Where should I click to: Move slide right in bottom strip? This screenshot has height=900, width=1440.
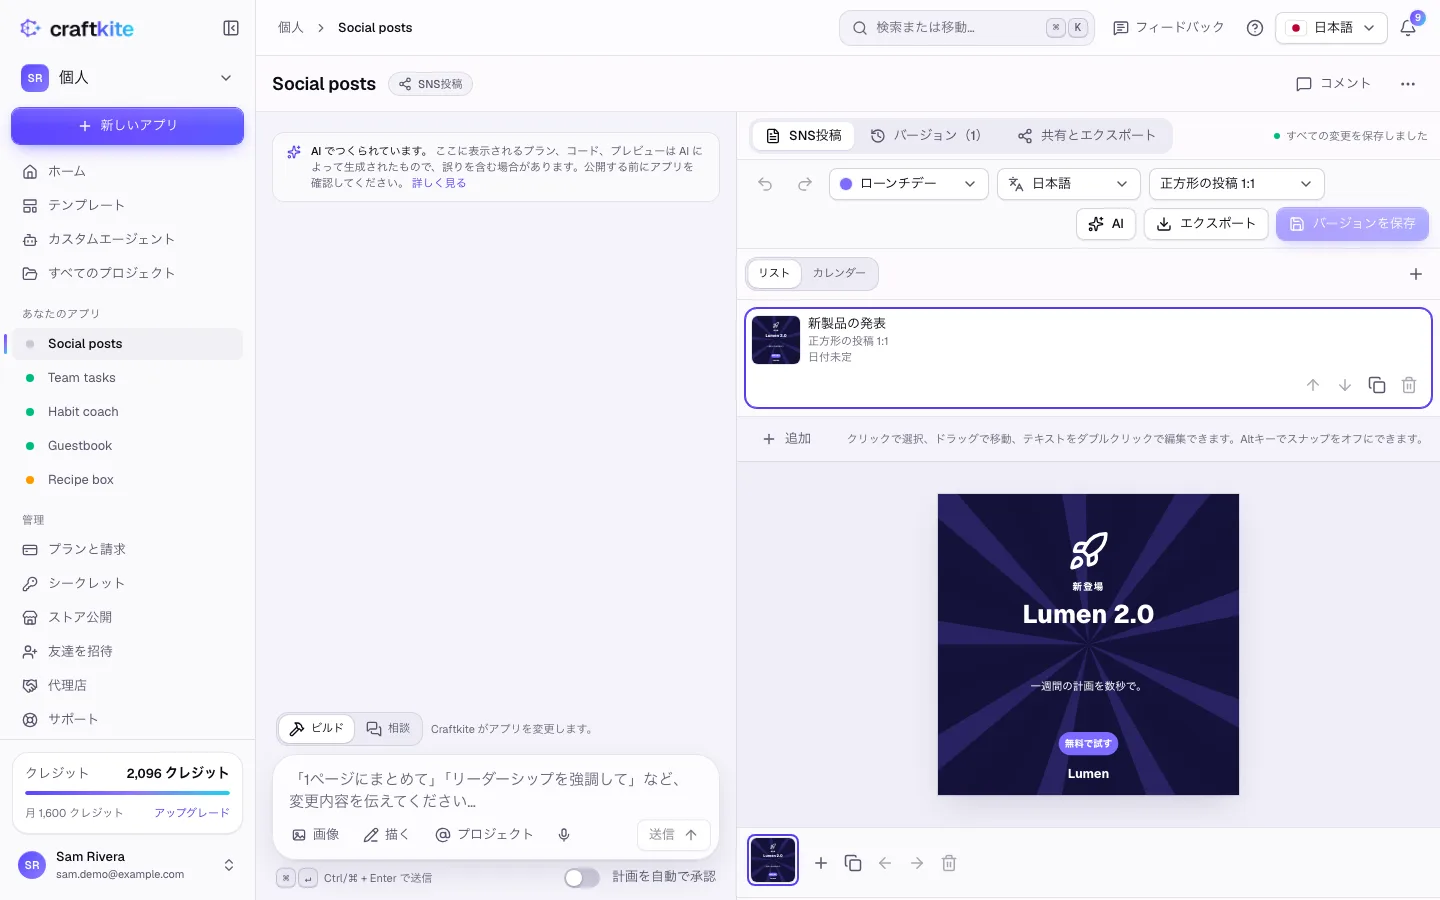[917, 863]
